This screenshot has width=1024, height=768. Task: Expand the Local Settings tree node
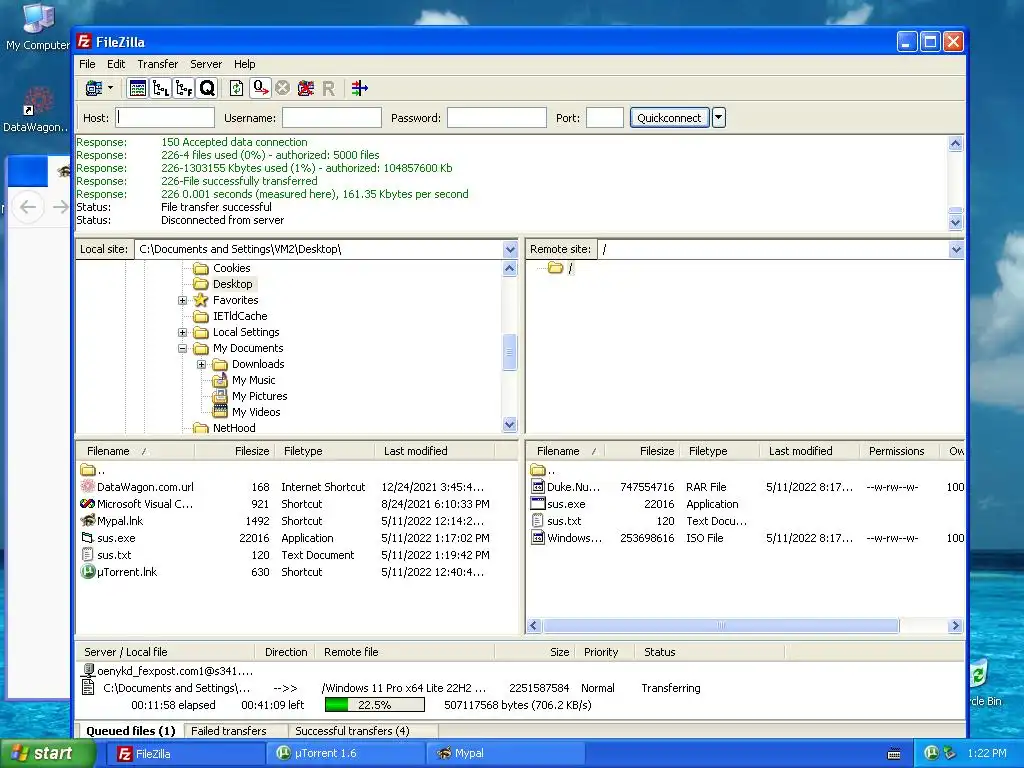click(x=182, y=332)
